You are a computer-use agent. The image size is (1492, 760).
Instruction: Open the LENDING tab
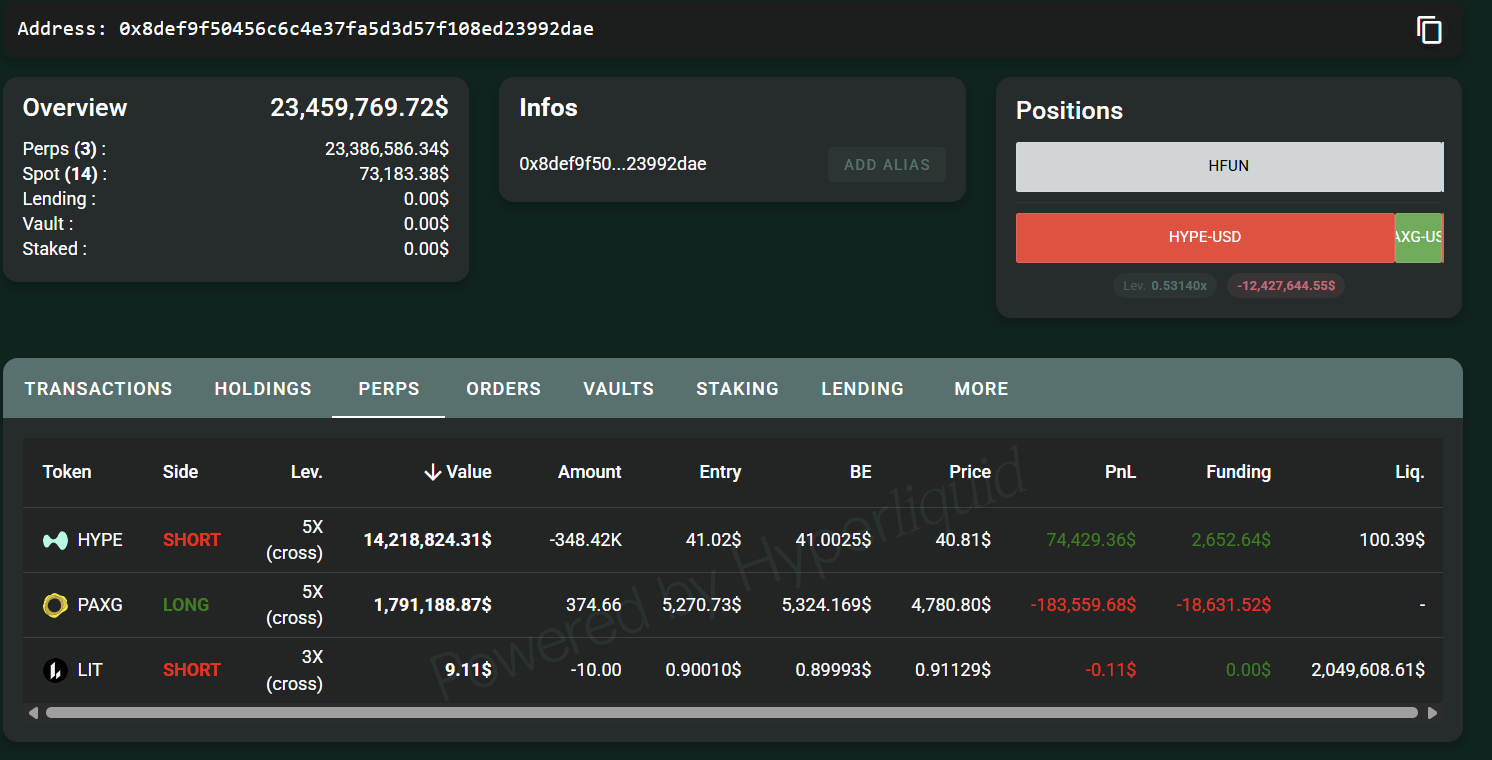pos(862,388)
